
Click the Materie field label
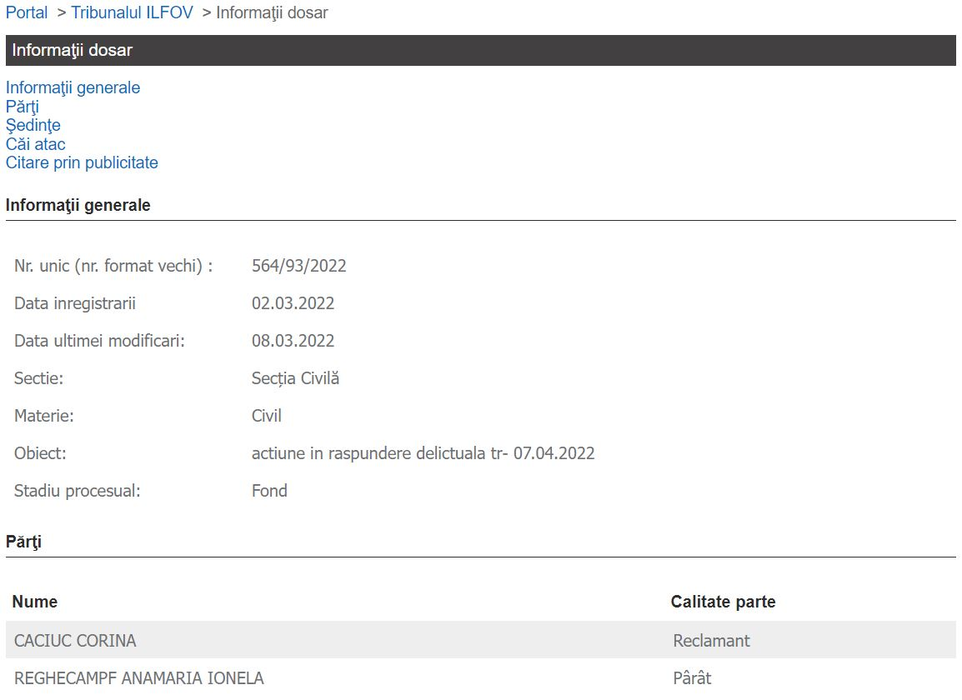tap(44, 415)
